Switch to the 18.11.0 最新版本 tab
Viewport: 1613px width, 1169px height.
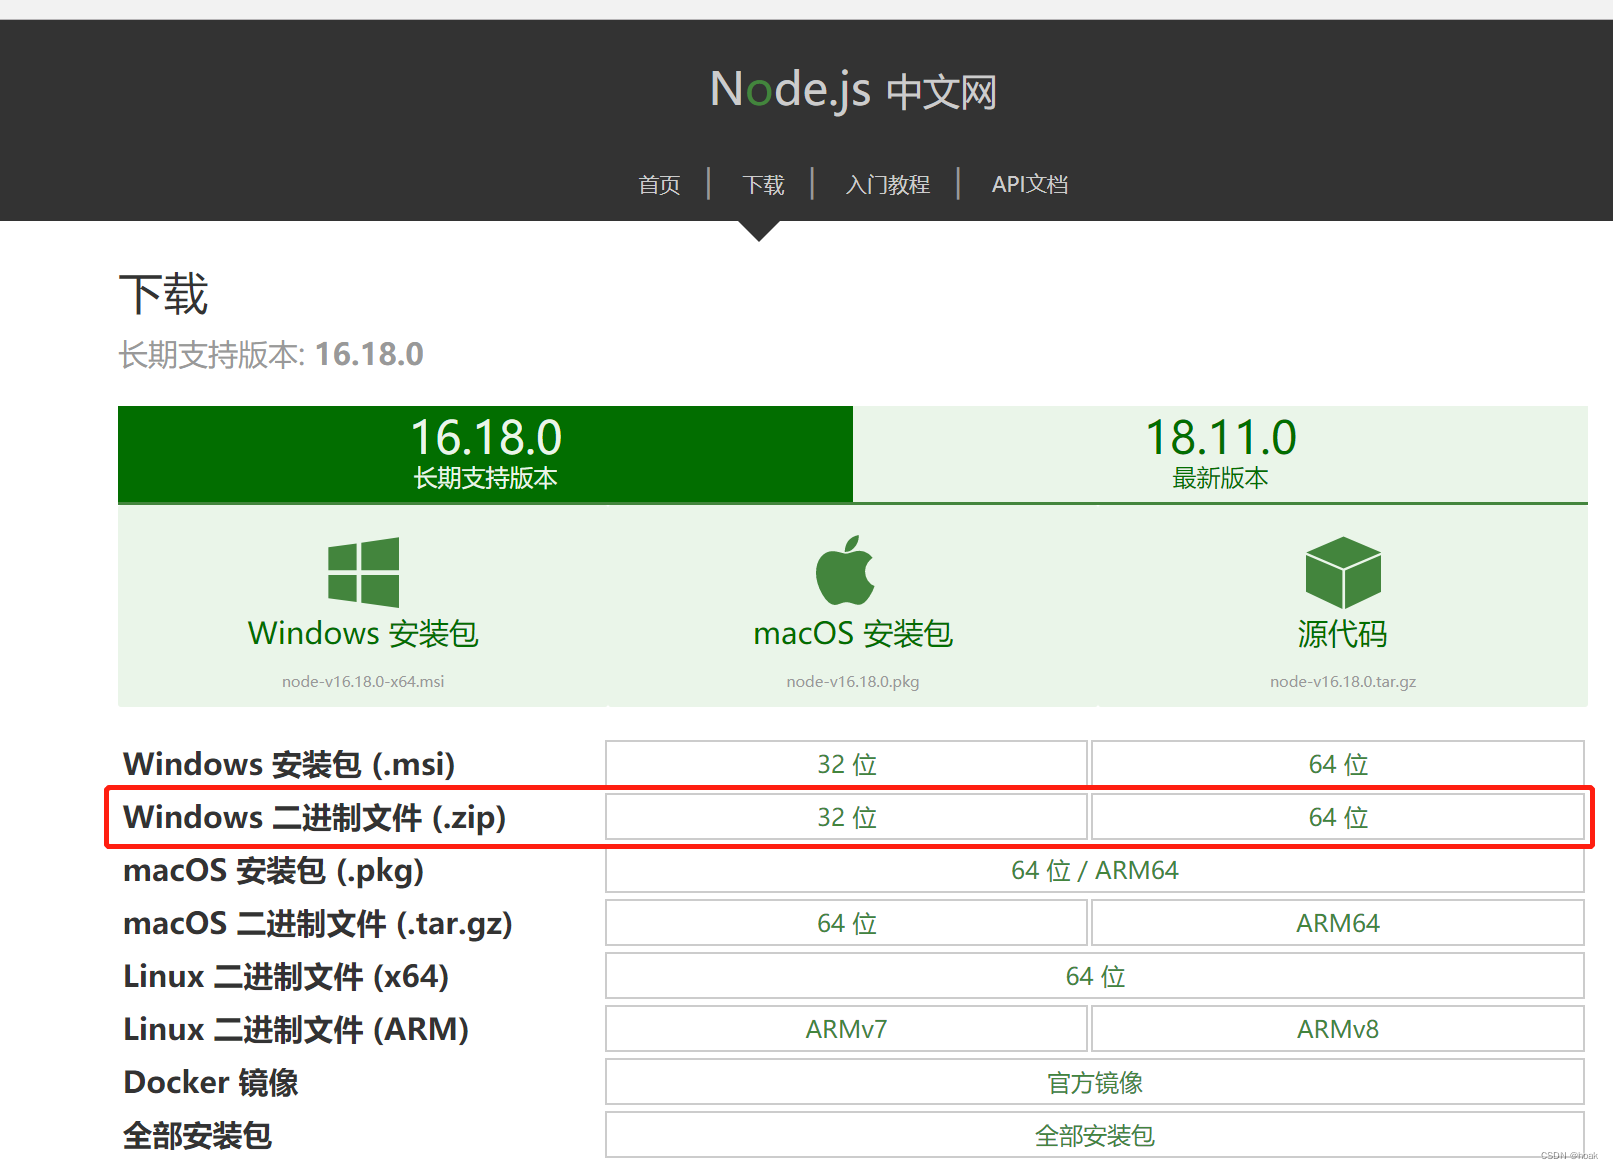pyautogui.click(x=1220, y=454)
